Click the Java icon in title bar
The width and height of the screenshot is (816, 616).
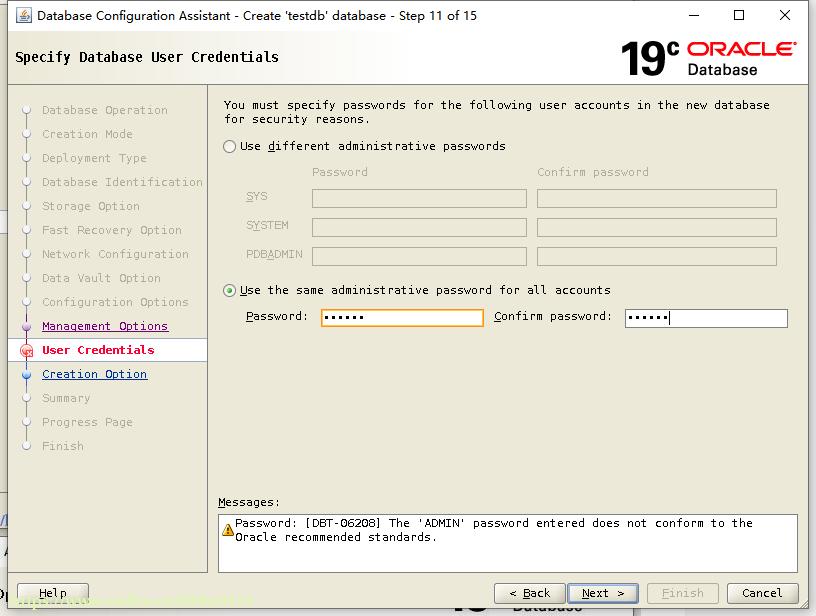24,16
